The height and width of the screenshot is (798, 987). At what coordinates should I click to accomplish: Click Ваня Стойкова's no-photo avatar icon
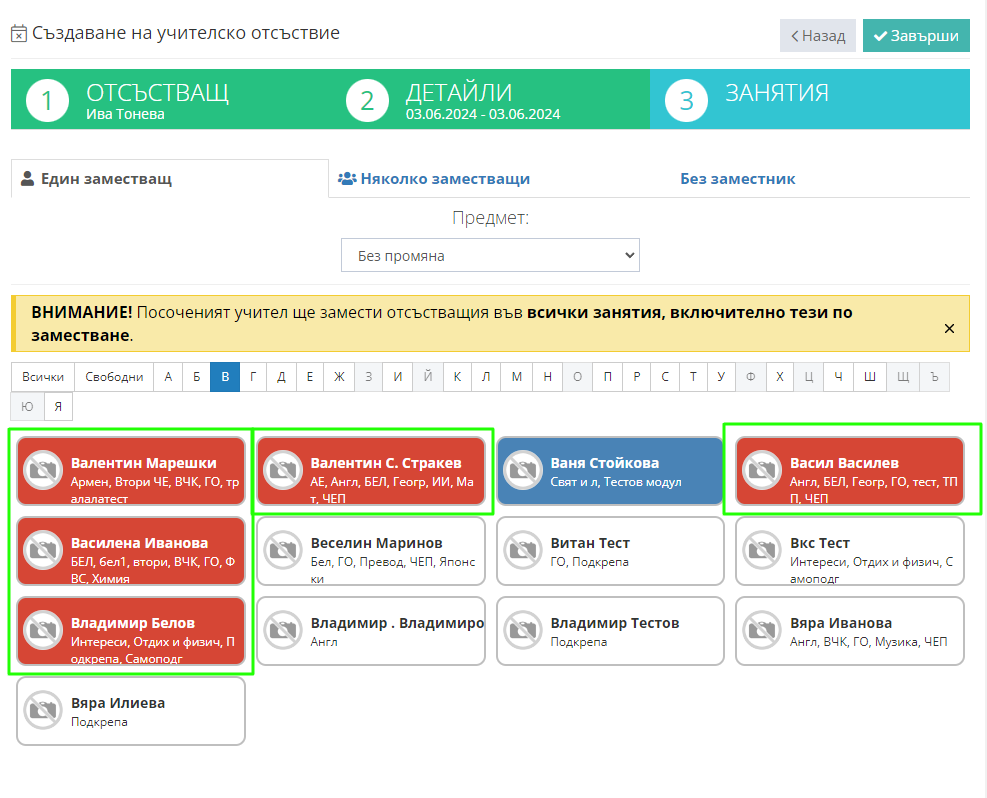(522, 471)
